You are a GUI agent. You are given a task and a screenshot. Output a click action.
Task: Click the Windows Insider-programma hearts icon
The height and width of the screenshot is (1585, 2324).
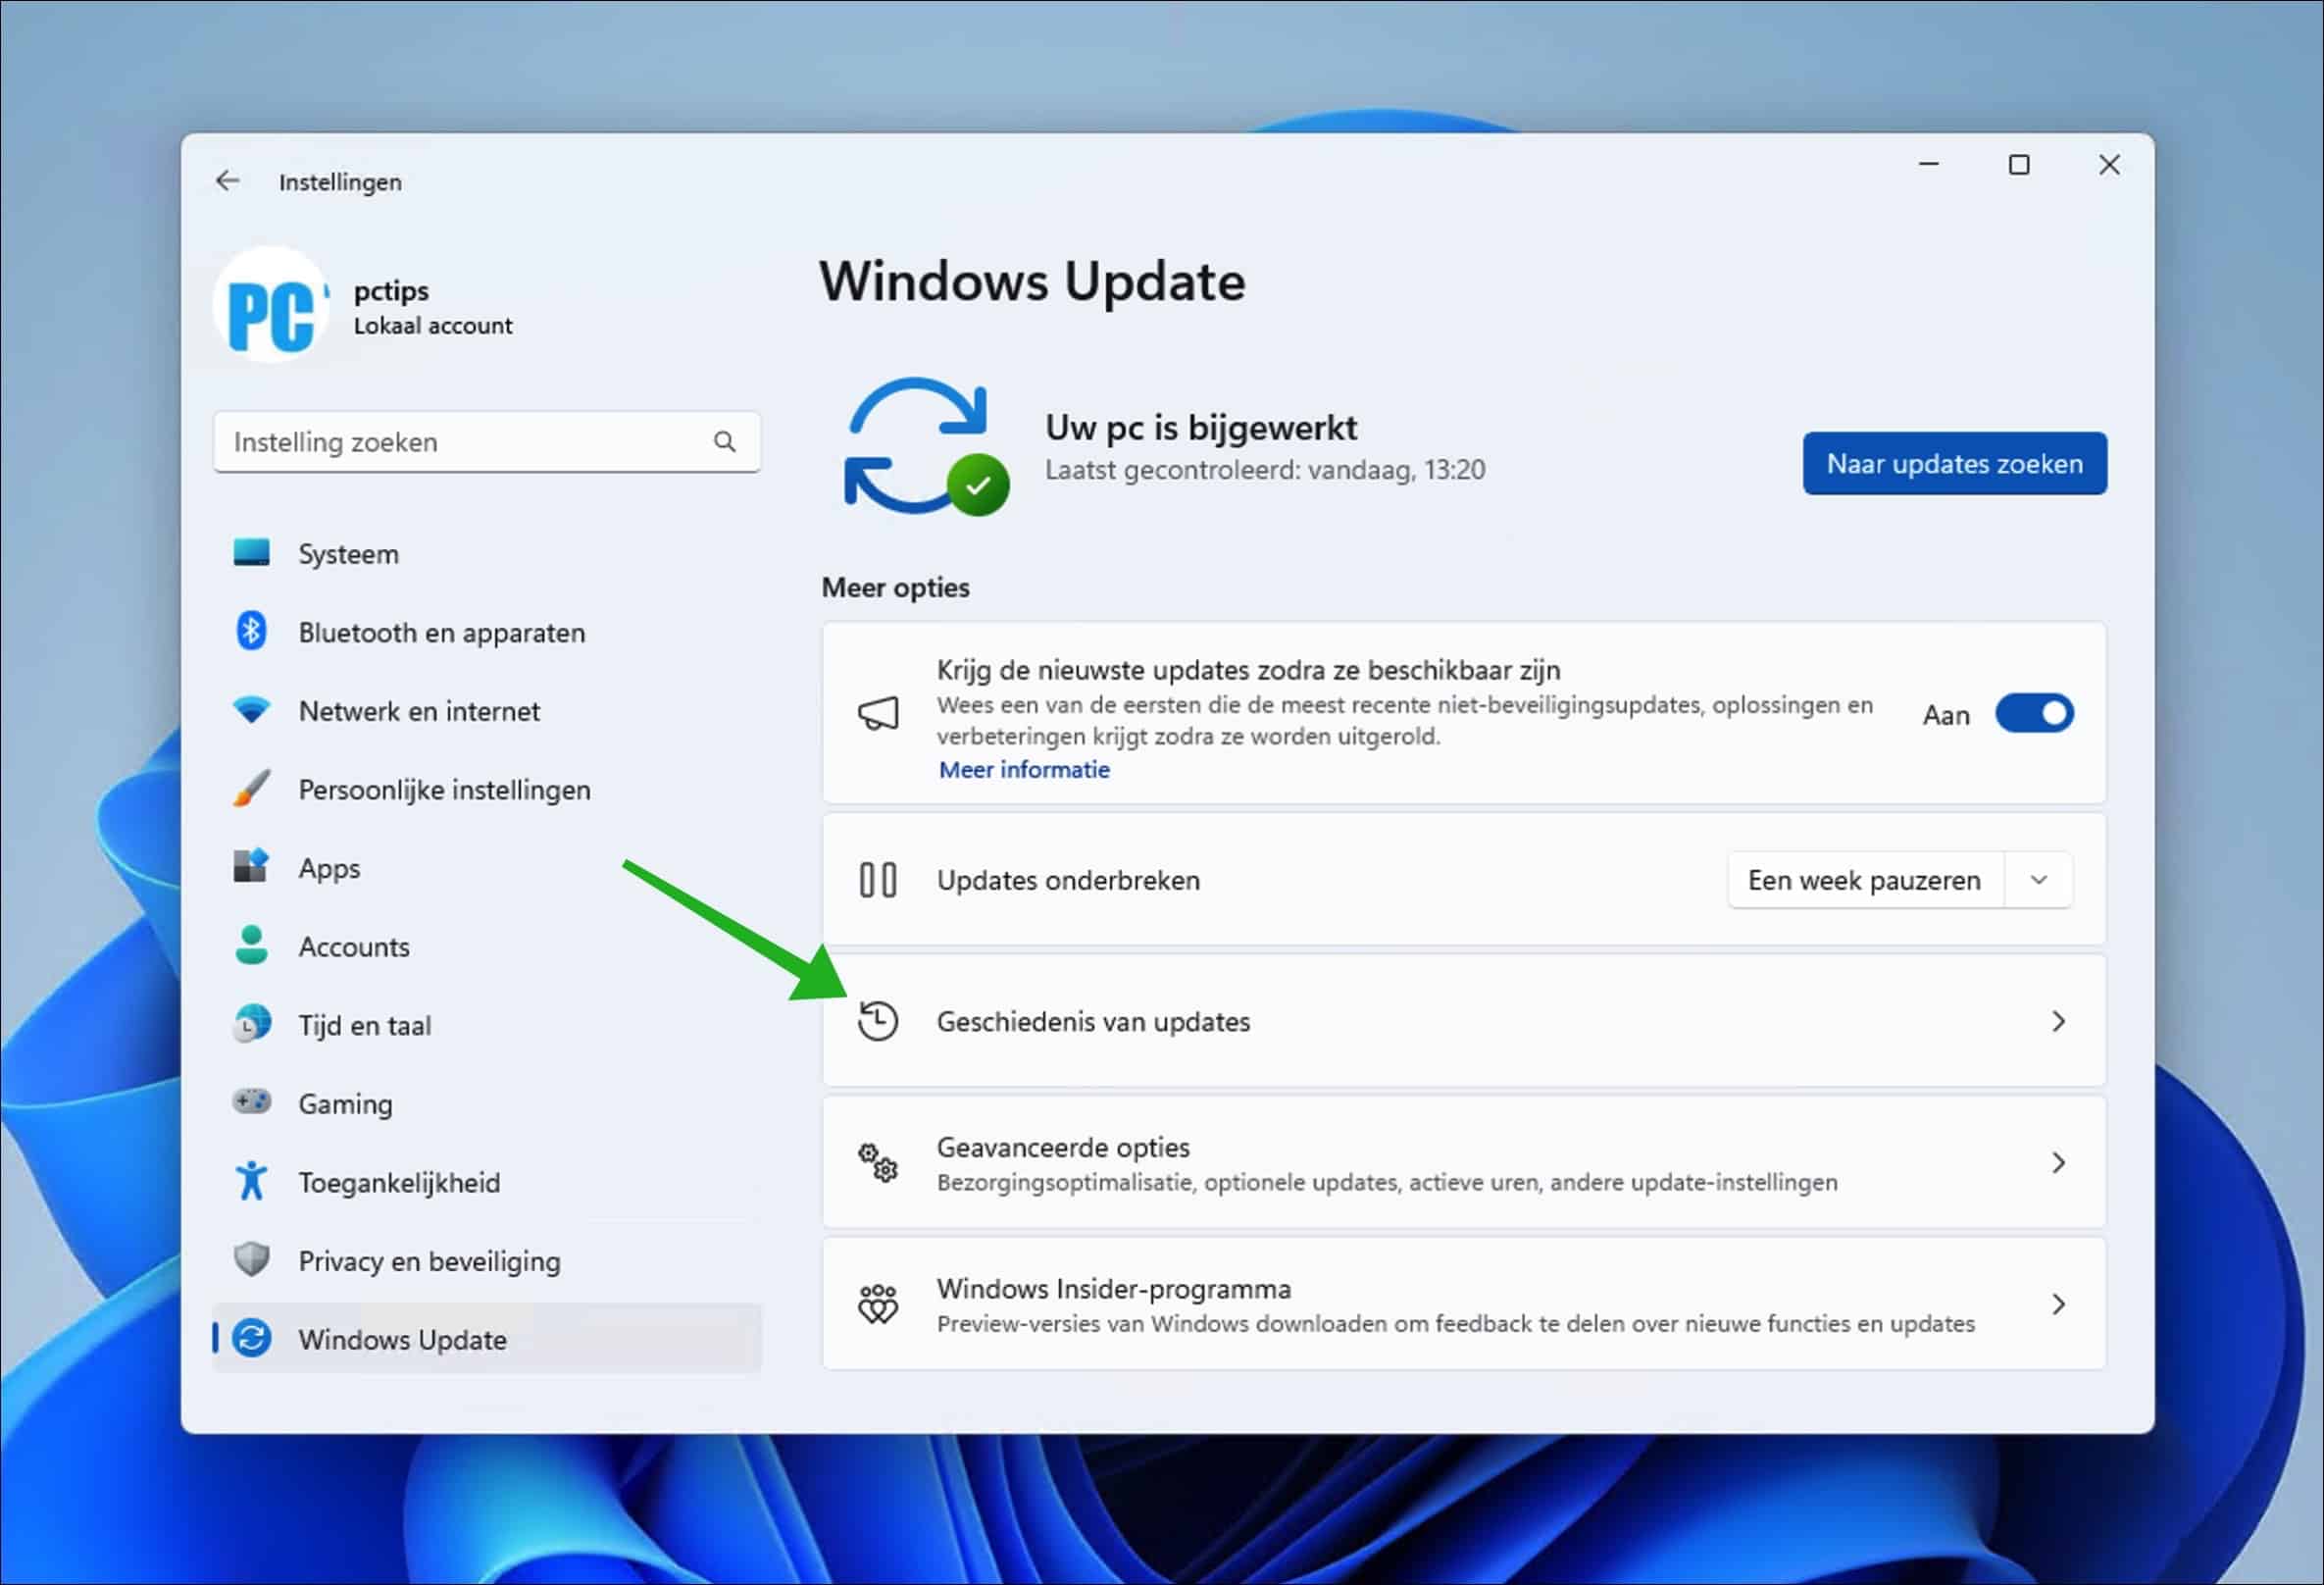(878, 1304)
